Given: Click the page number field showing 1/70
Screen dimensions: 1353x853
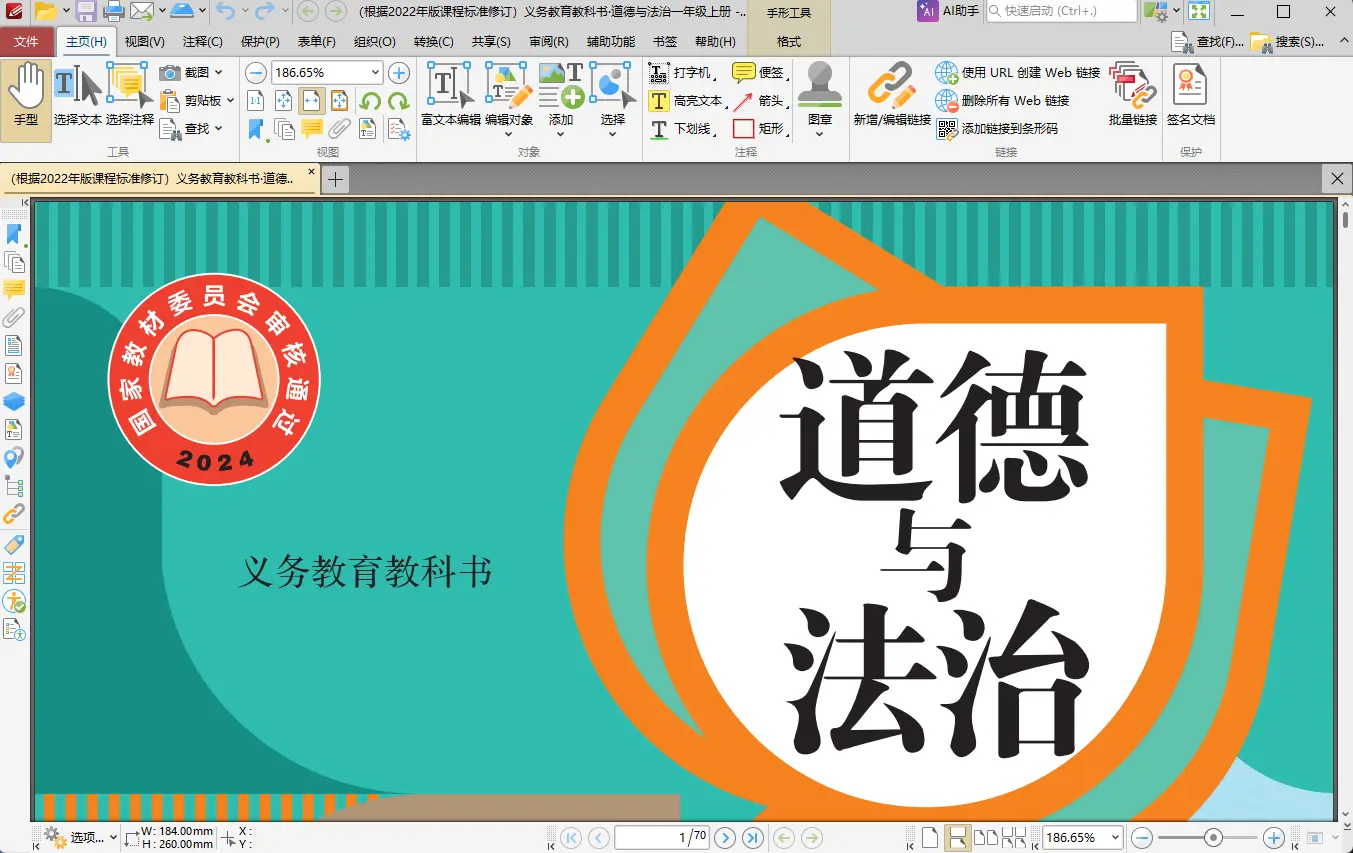Looking at the screenshot, I should pyautogui.click(x=661, y=838).
